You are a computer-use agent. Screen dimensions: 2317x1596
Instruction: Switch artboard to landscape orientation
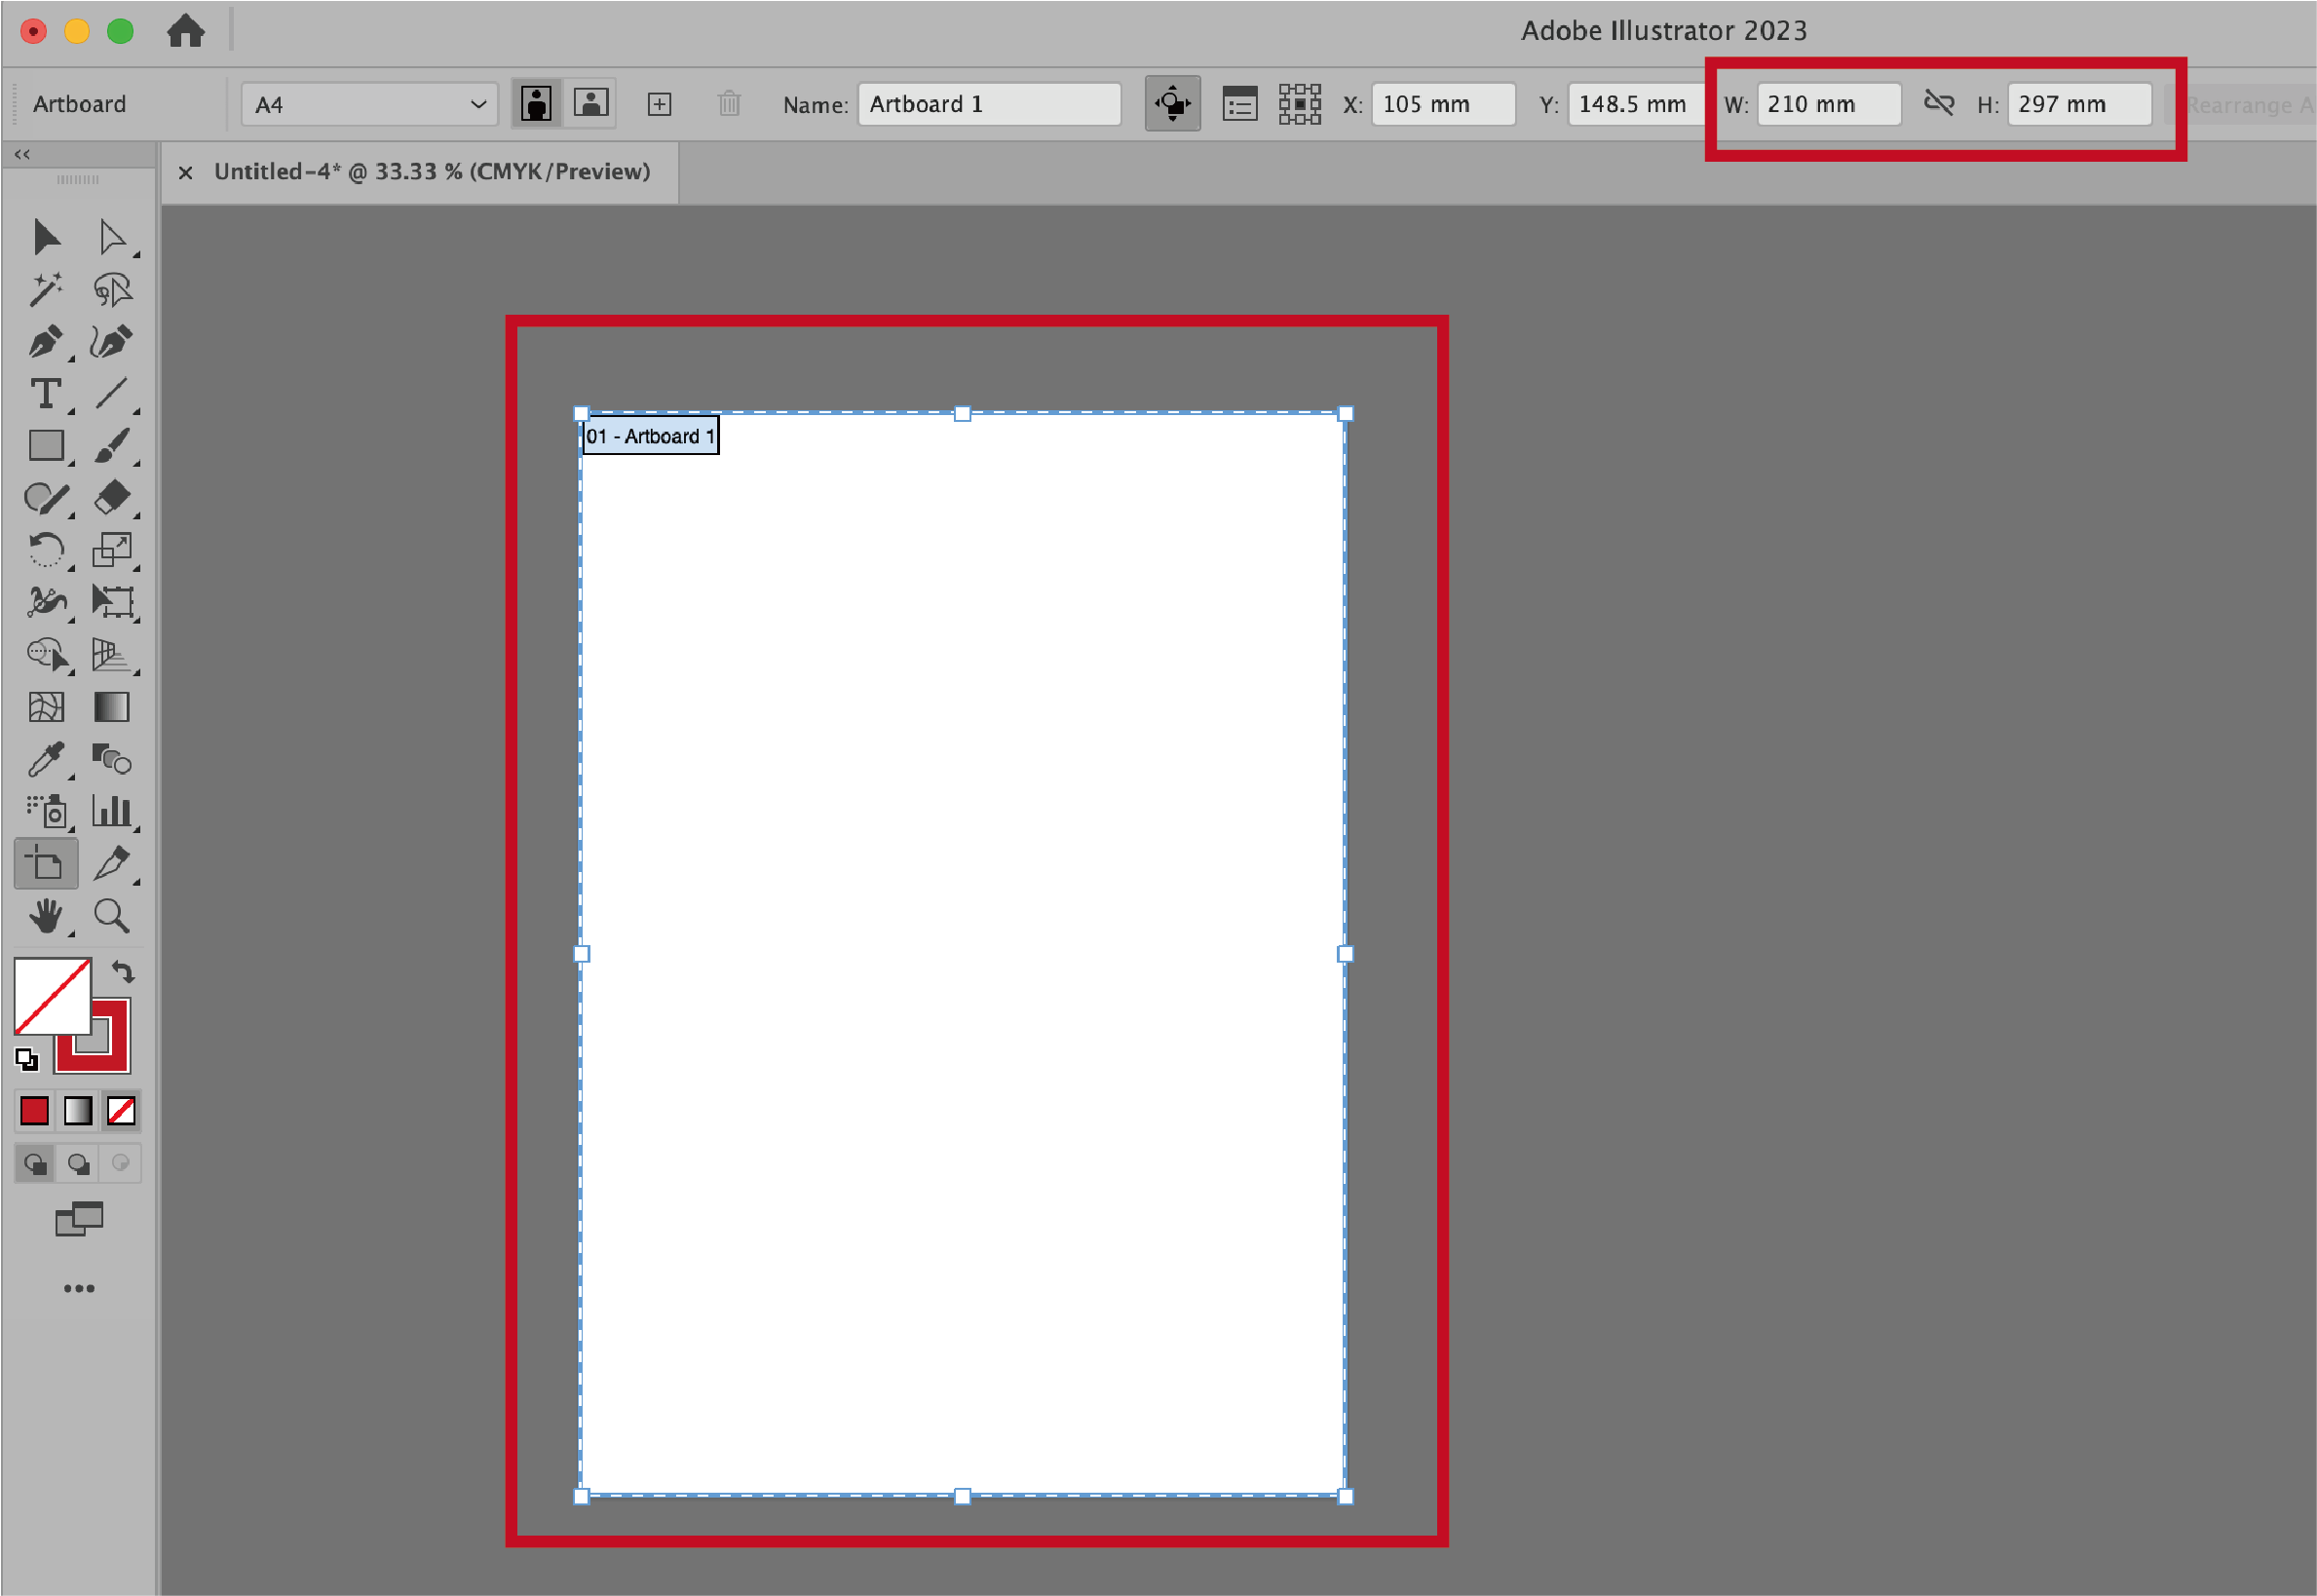click(591, 104)
